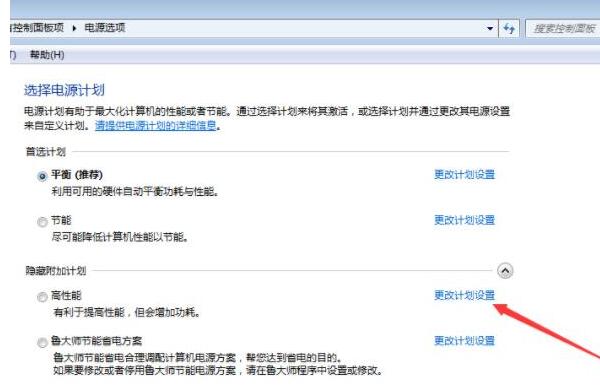This screenshot has height=390, width=600.
Task: Open the 帮助(H) menu
Action: (x=47, y=55)
